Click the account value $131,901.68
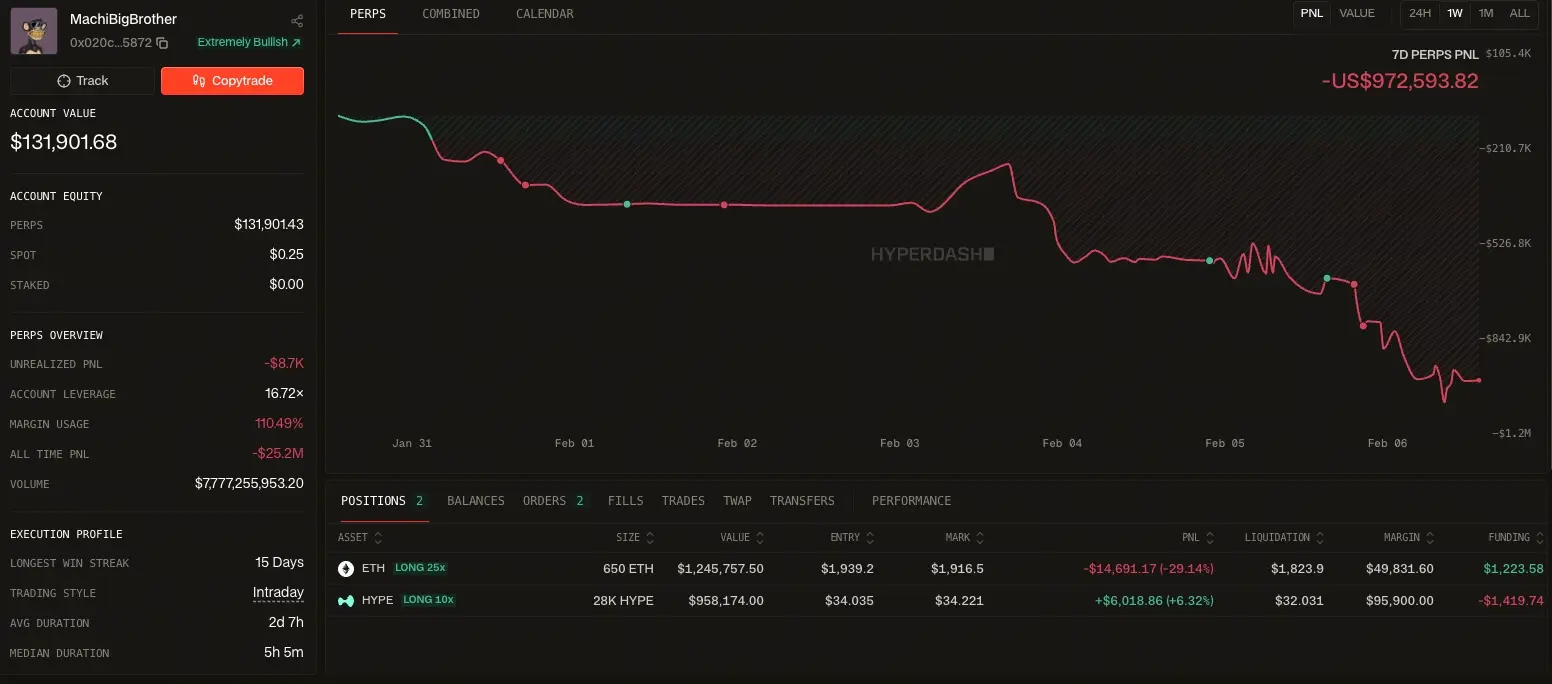The image size is (1552, 684). click(64, 142)
